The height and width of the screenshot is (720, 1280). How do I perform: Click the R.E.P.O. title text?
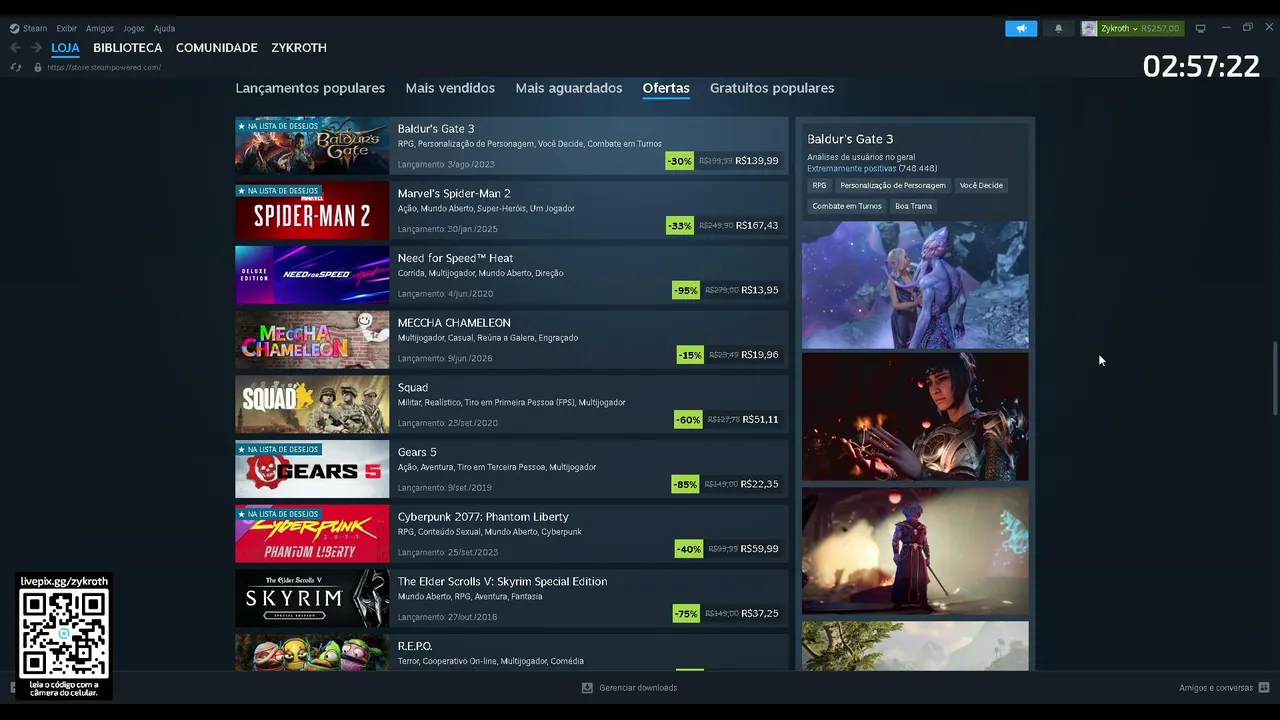pyautogui.click(x=415, y=646)
